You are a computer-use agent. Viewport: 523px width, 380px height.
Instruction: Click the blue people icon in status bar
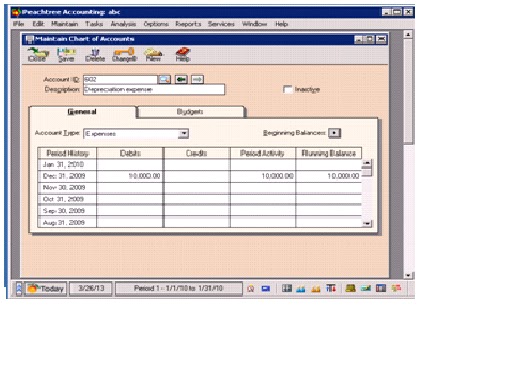pyautogui.click(x=301, y=289)
